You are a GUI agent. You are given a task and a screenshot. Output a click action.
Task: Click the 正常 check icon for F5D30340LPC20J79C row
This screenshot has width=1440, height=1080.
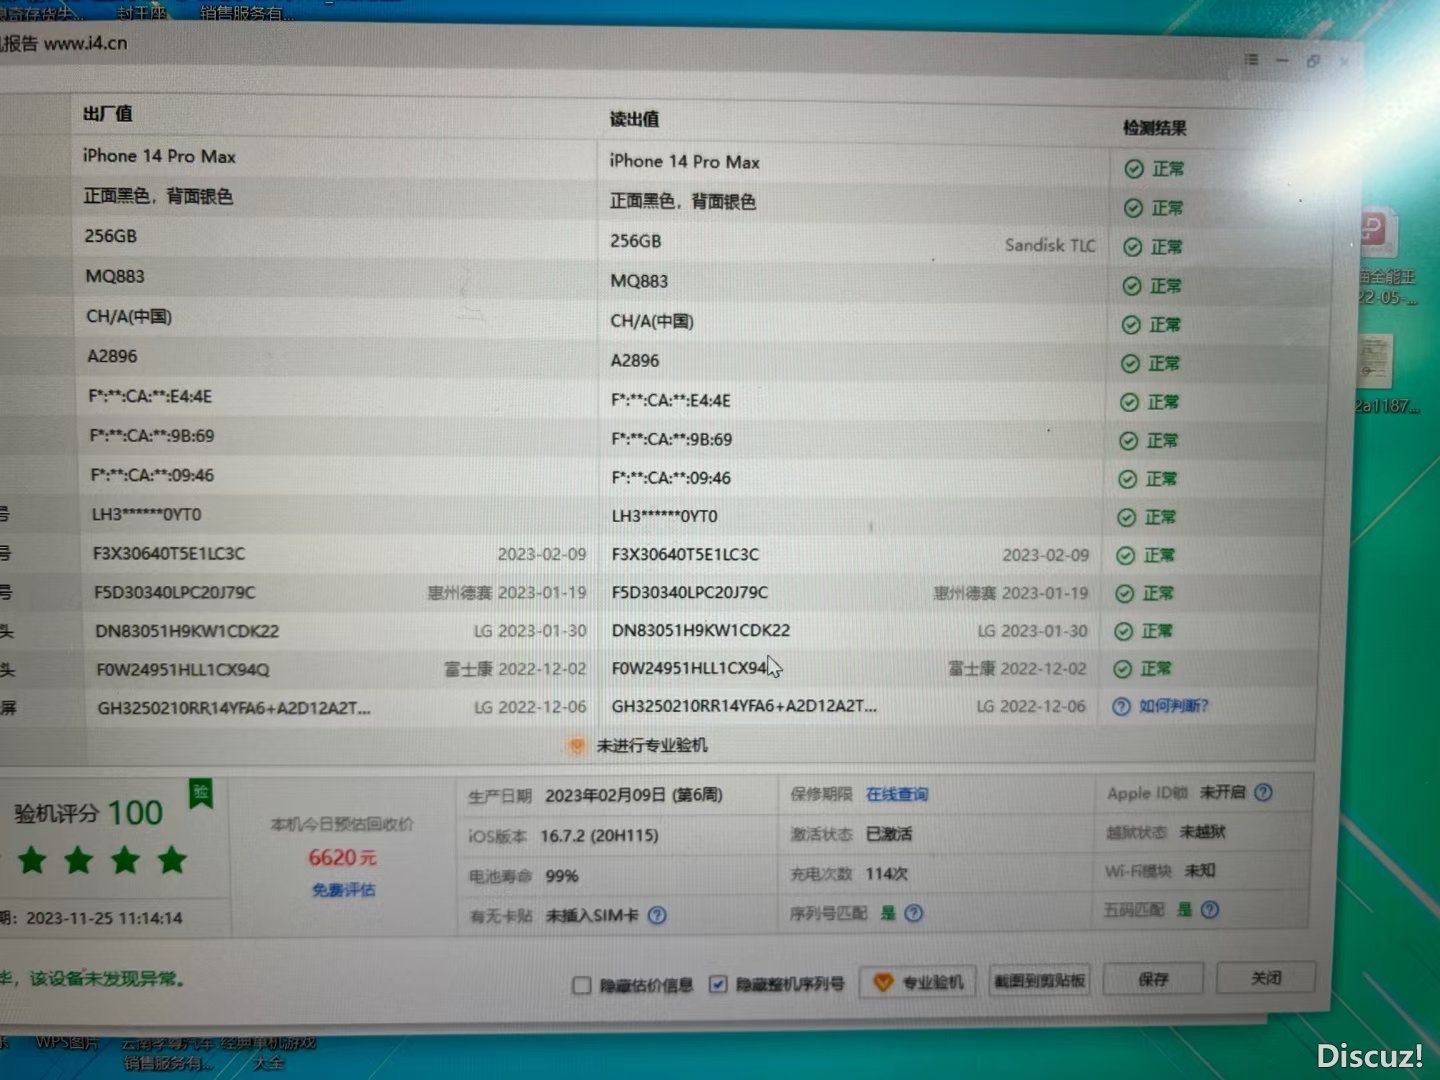1124,593
